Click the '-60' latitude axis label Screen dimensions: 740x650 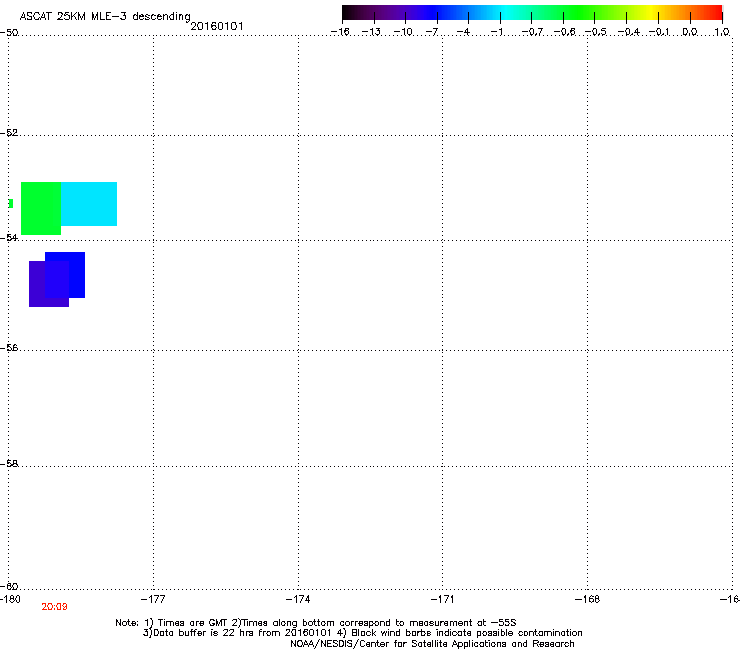pos(9,586)
